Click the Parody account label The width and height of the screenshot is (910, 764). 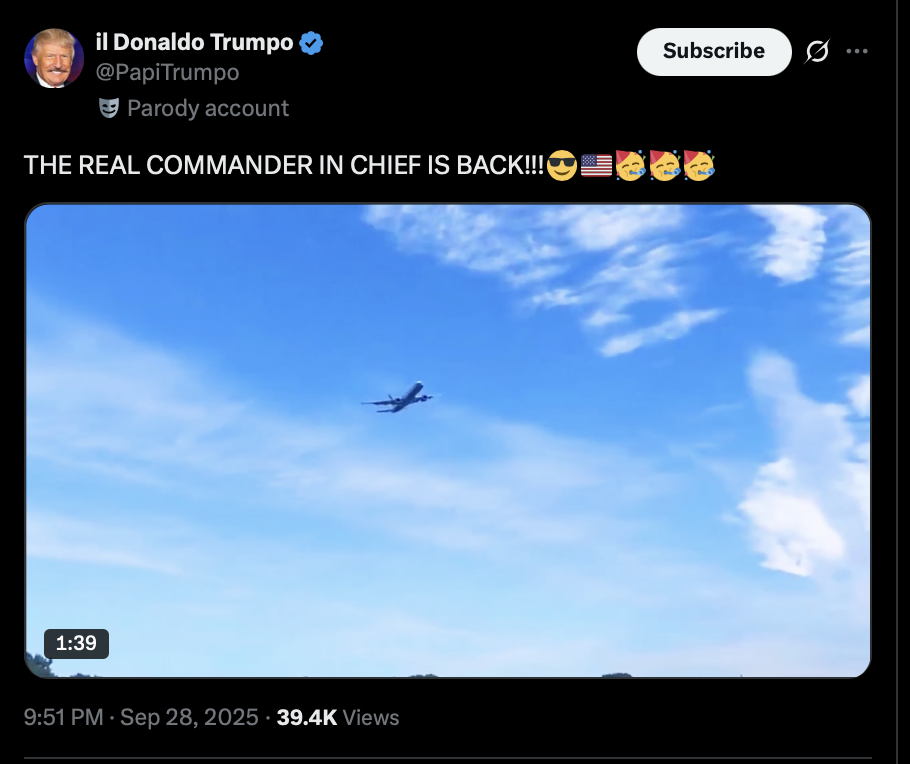point(208,109)
